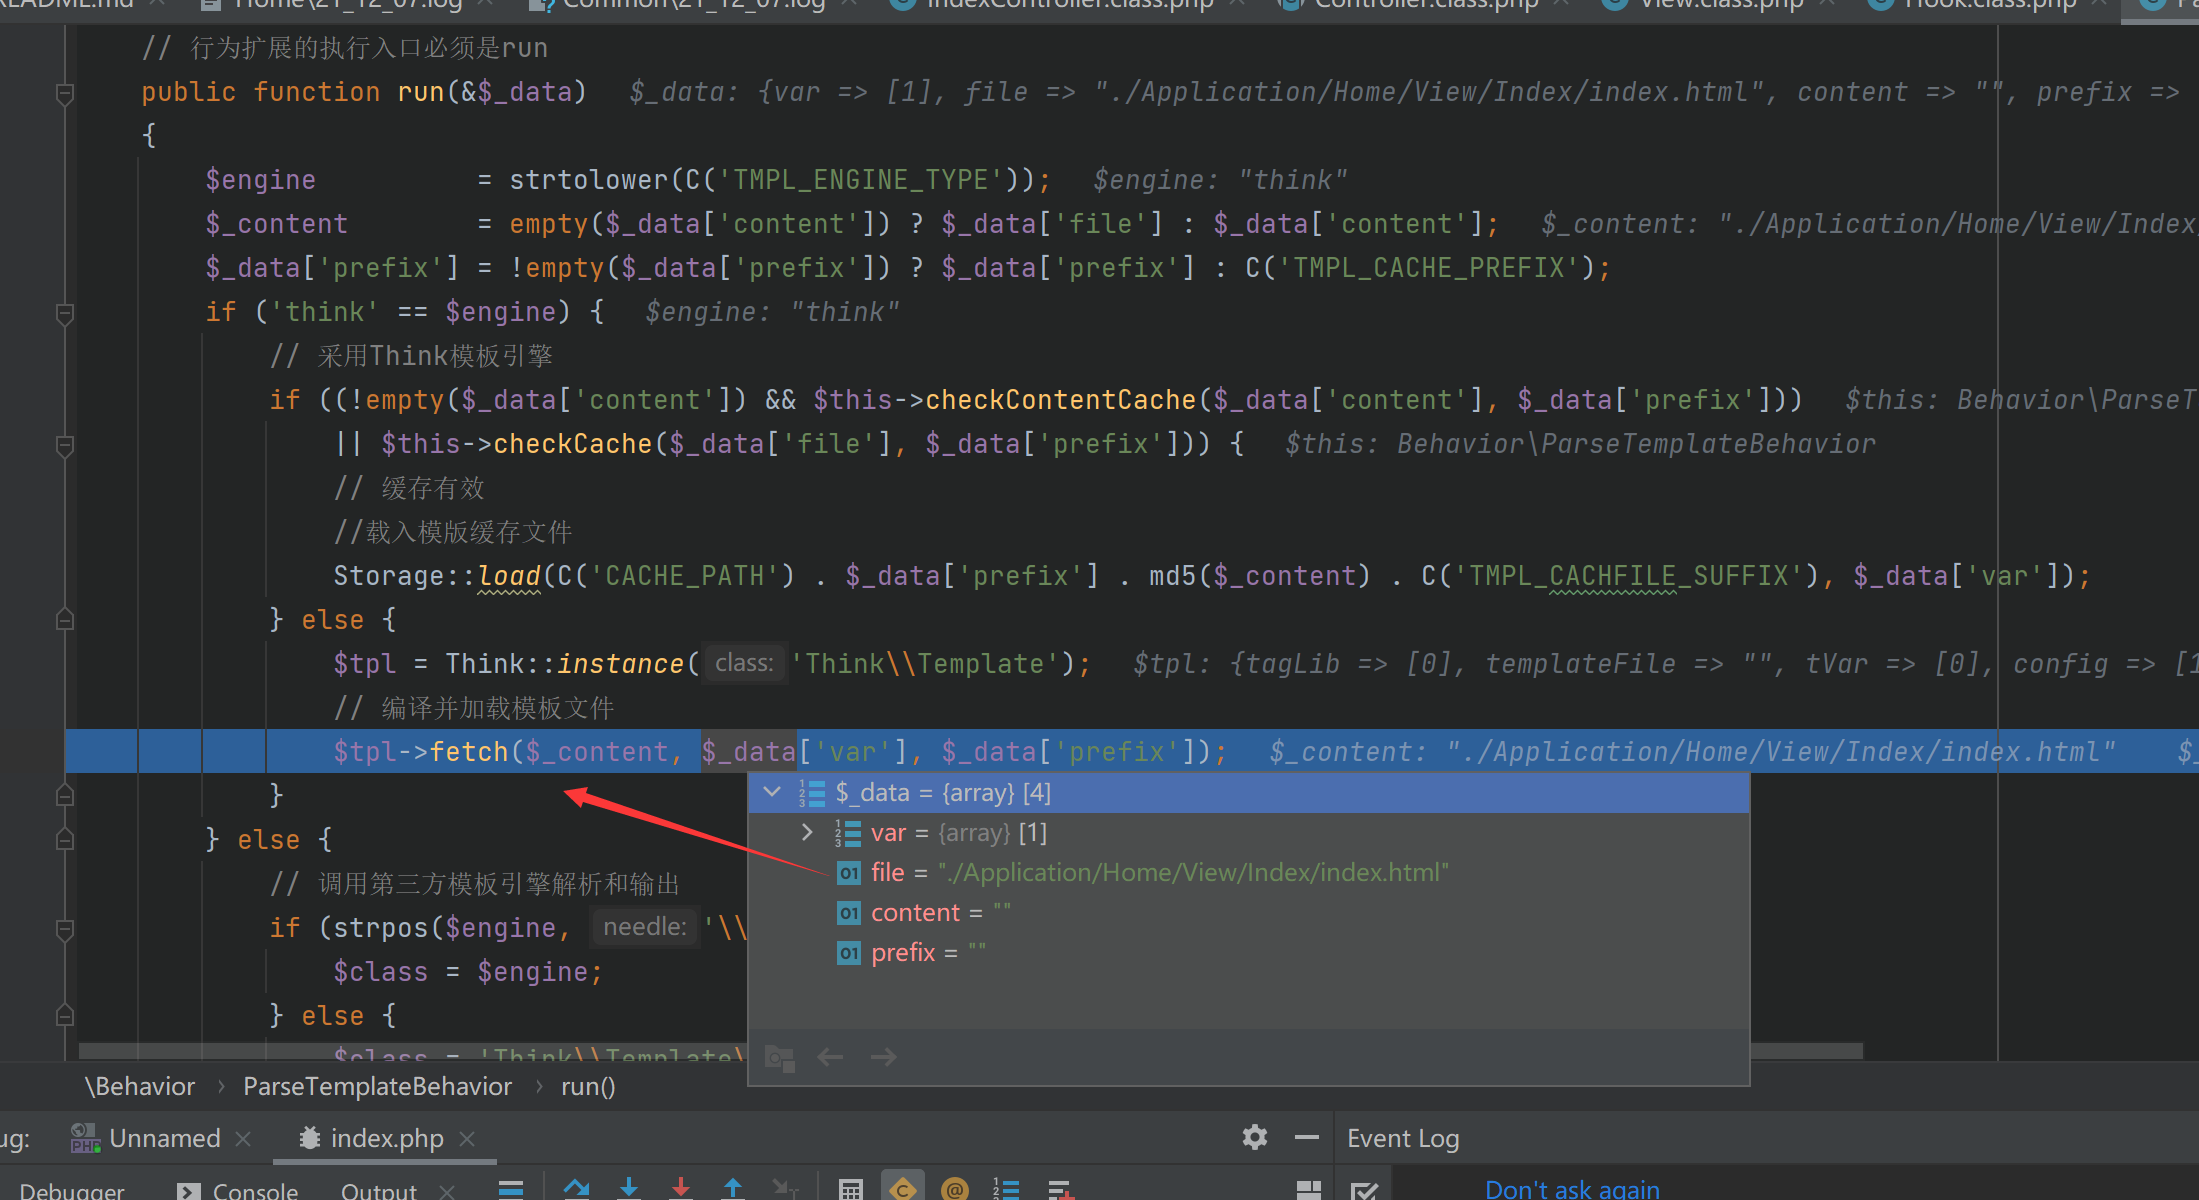Click the restore layout icon in debug panel
The image size is (2199, 1200).
[1308, 1189]
